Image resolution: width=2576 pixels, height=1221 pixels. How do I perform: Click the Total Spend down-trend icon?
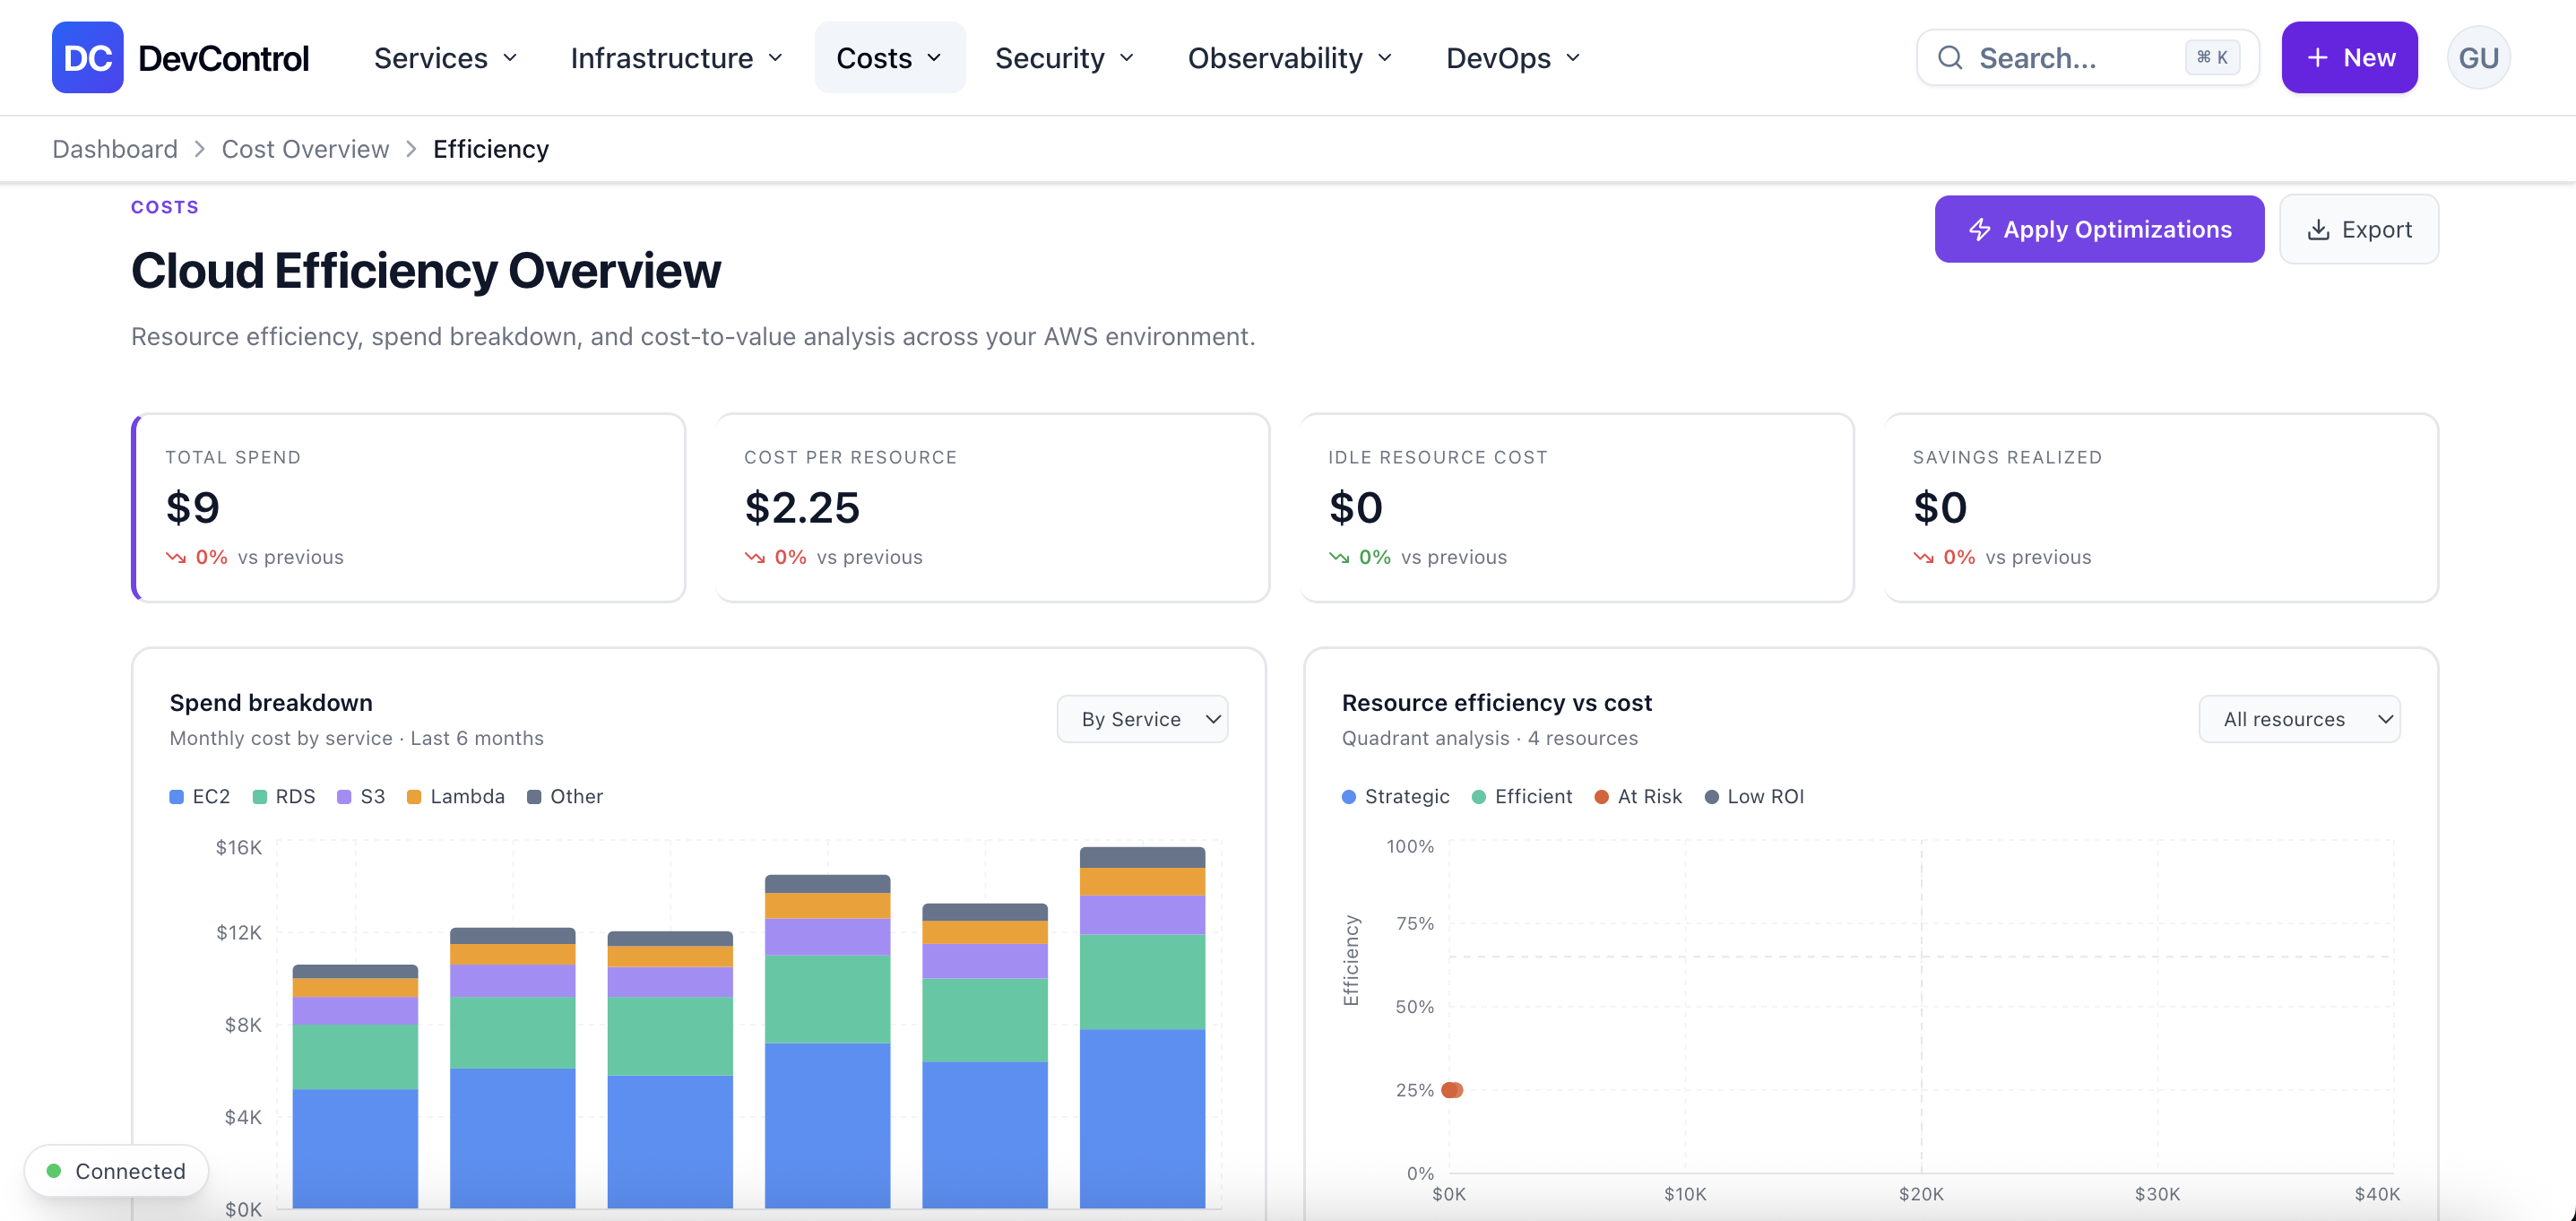[x=176, y=558]
